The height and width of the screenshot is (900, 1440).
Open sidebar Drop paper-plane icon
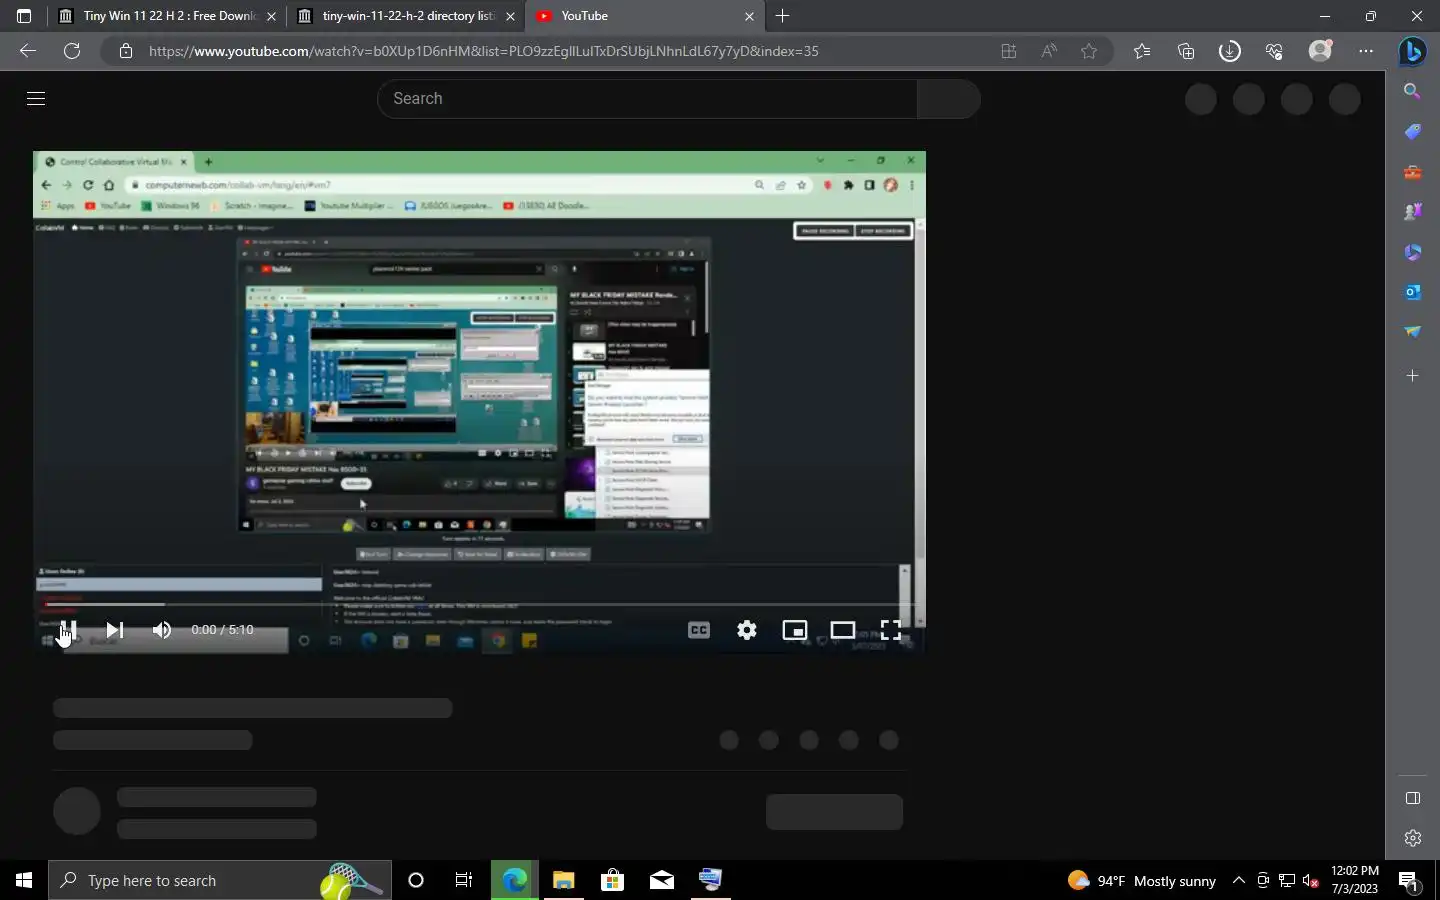[1412, 332]
